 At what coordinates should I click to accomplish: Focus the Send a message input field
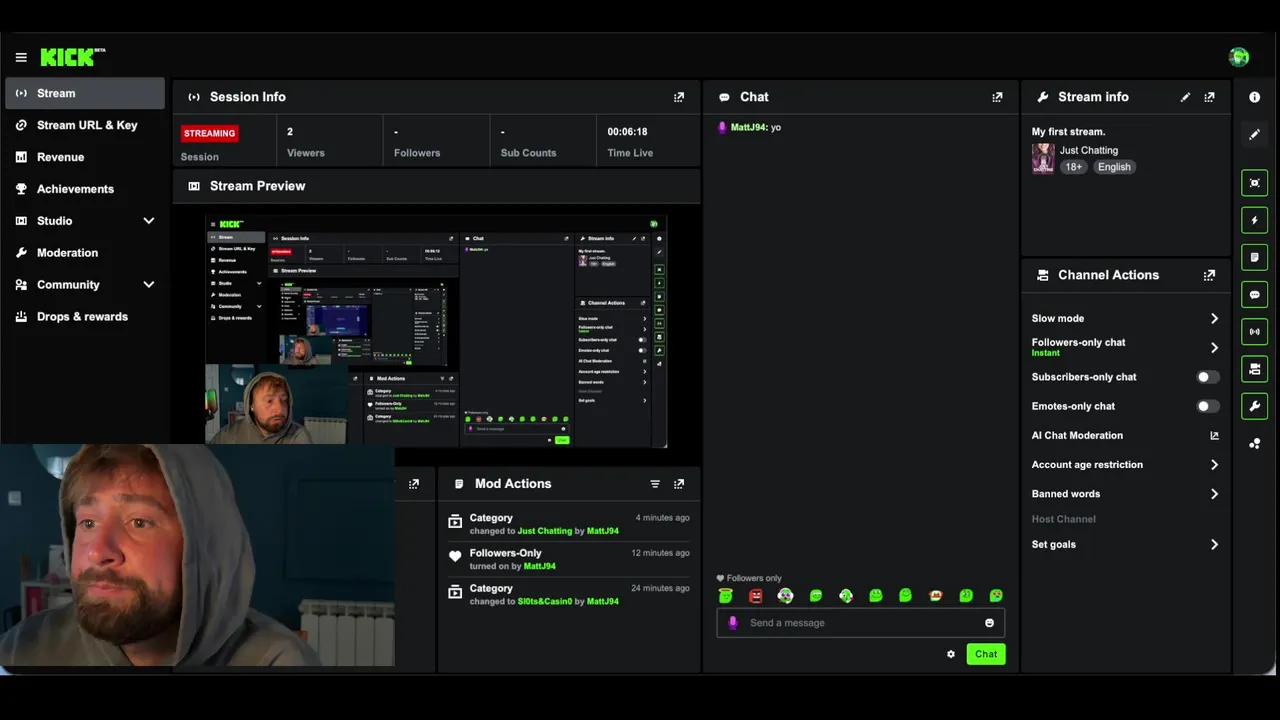[x=860, y=623]
